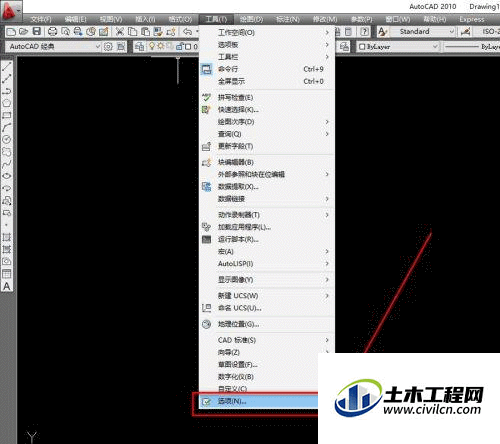The height and width of the screenshot is (444, 500).
Task: Expand the AutoLISP(I) submenu
Action: [x=267, y=264]
